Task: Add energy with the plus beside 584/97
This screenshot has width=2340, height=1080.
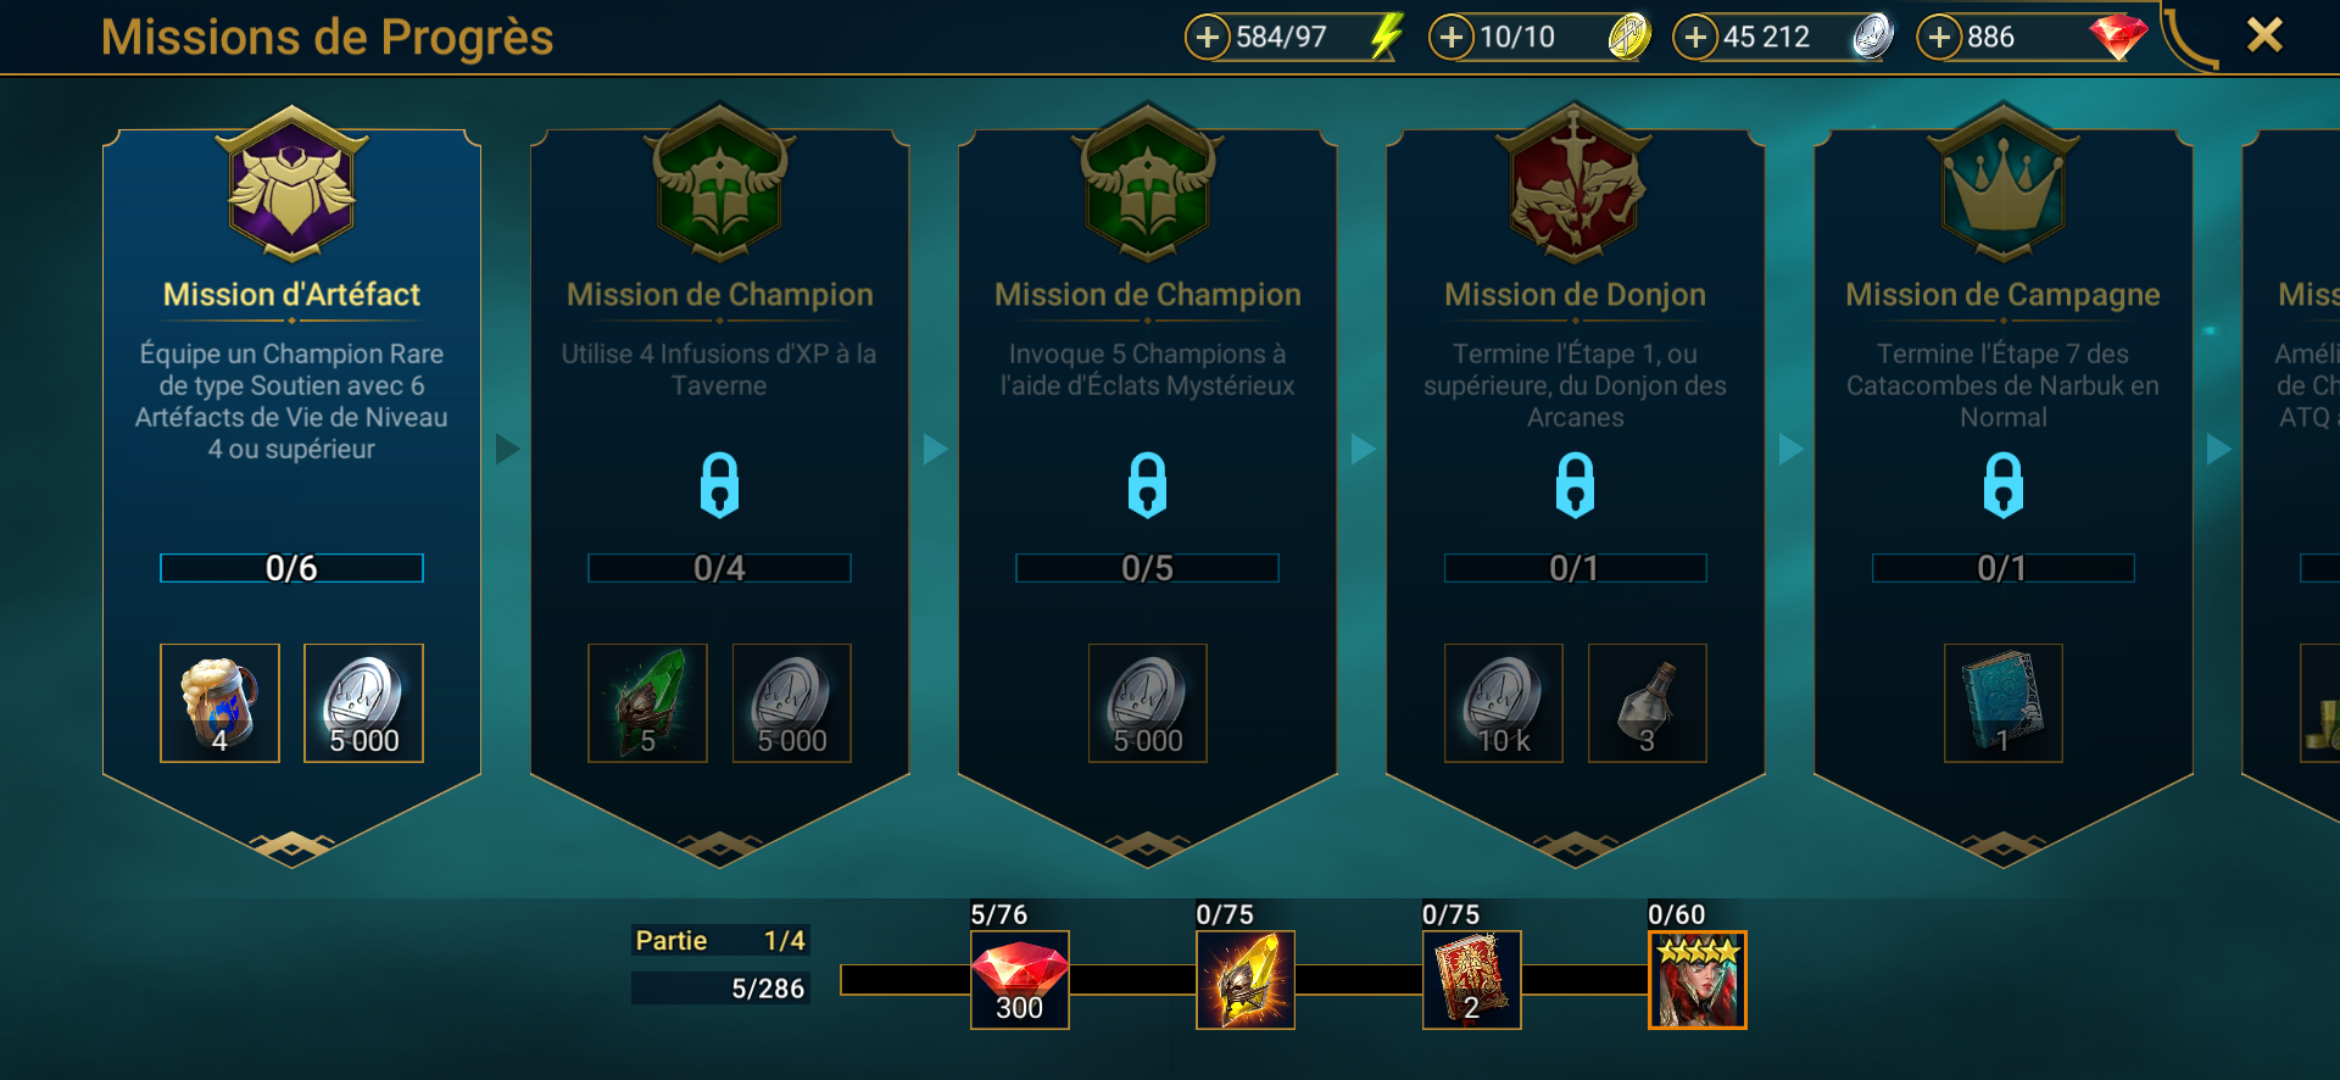Action: tap(1207, 38)
